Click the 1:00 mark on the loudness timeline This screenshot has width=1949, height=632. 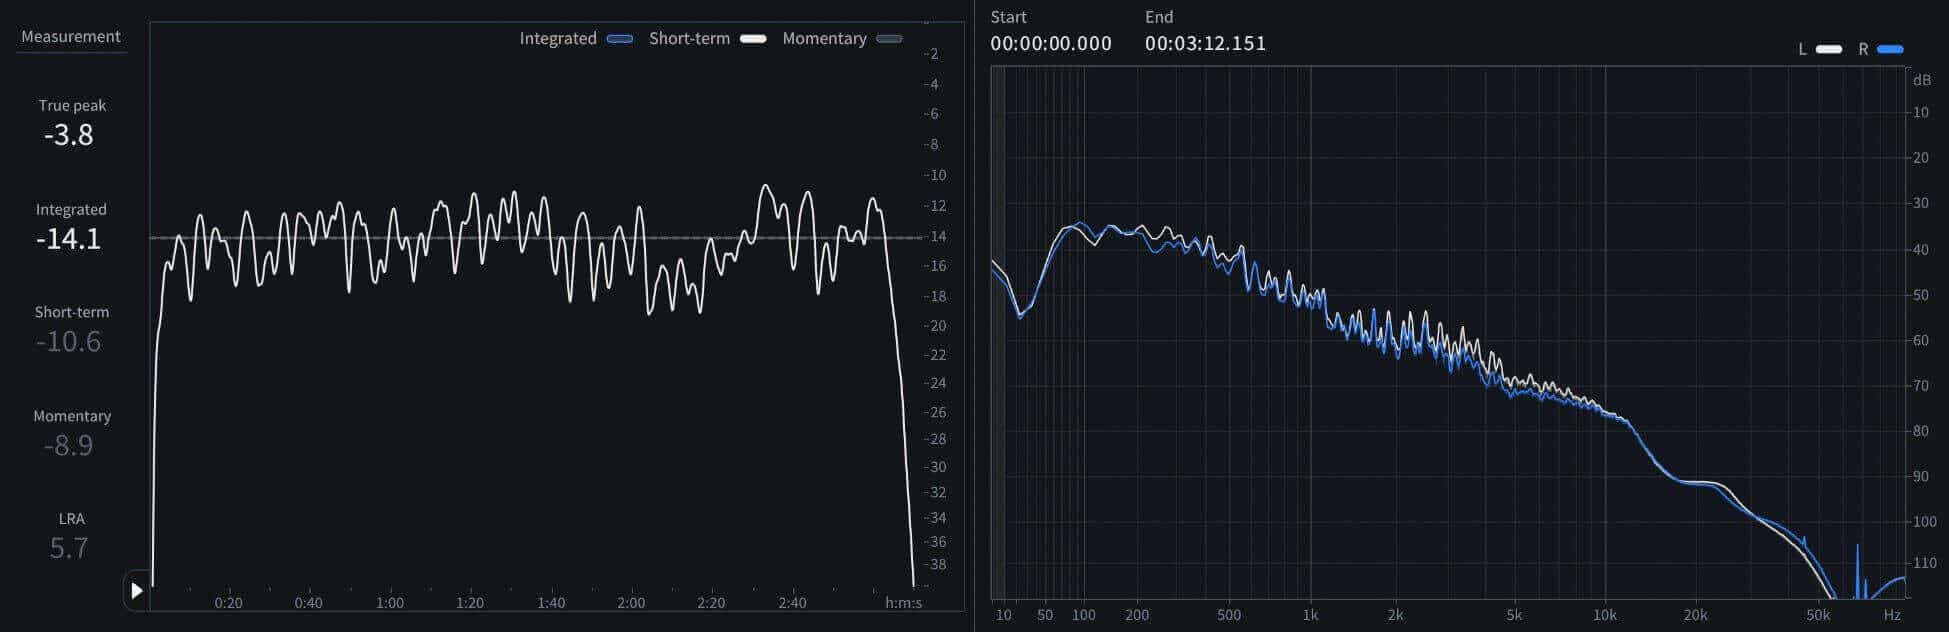tap(390, 603)
